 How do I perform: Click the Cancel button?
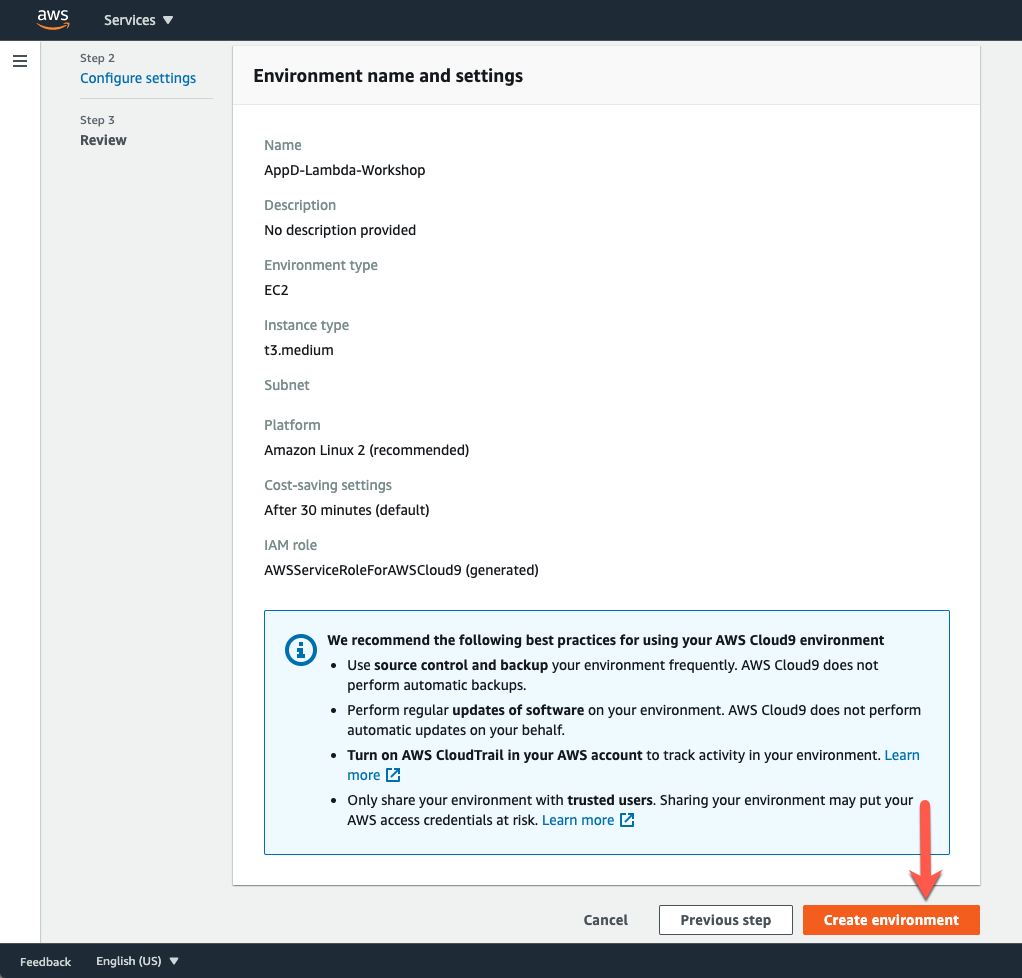(x=606, y=920)
